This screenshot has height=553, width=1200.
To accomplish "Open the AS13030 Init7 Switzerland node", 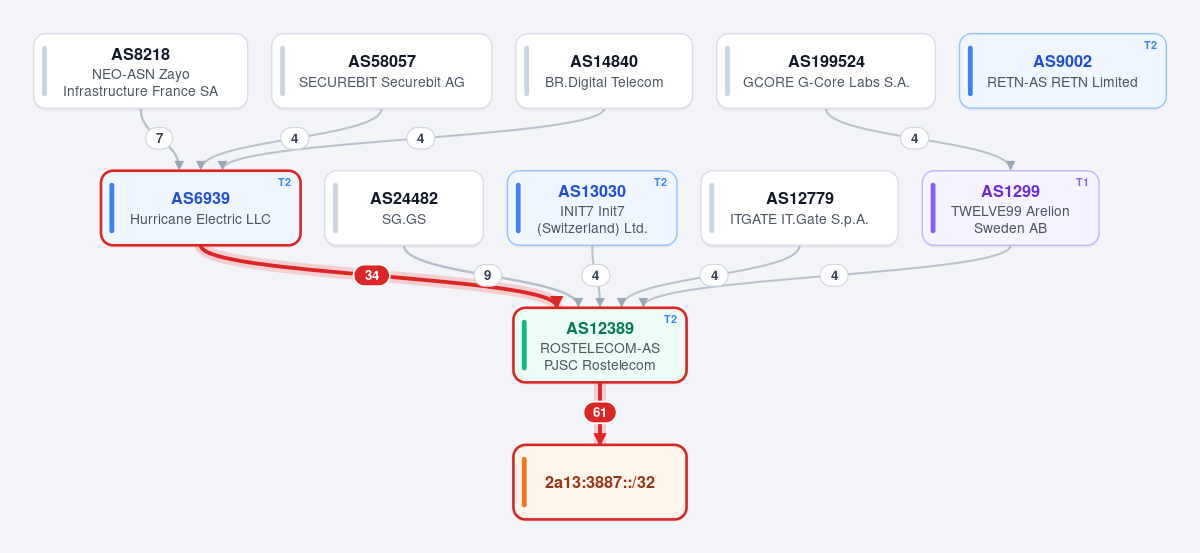I will [x=592, y=208].
